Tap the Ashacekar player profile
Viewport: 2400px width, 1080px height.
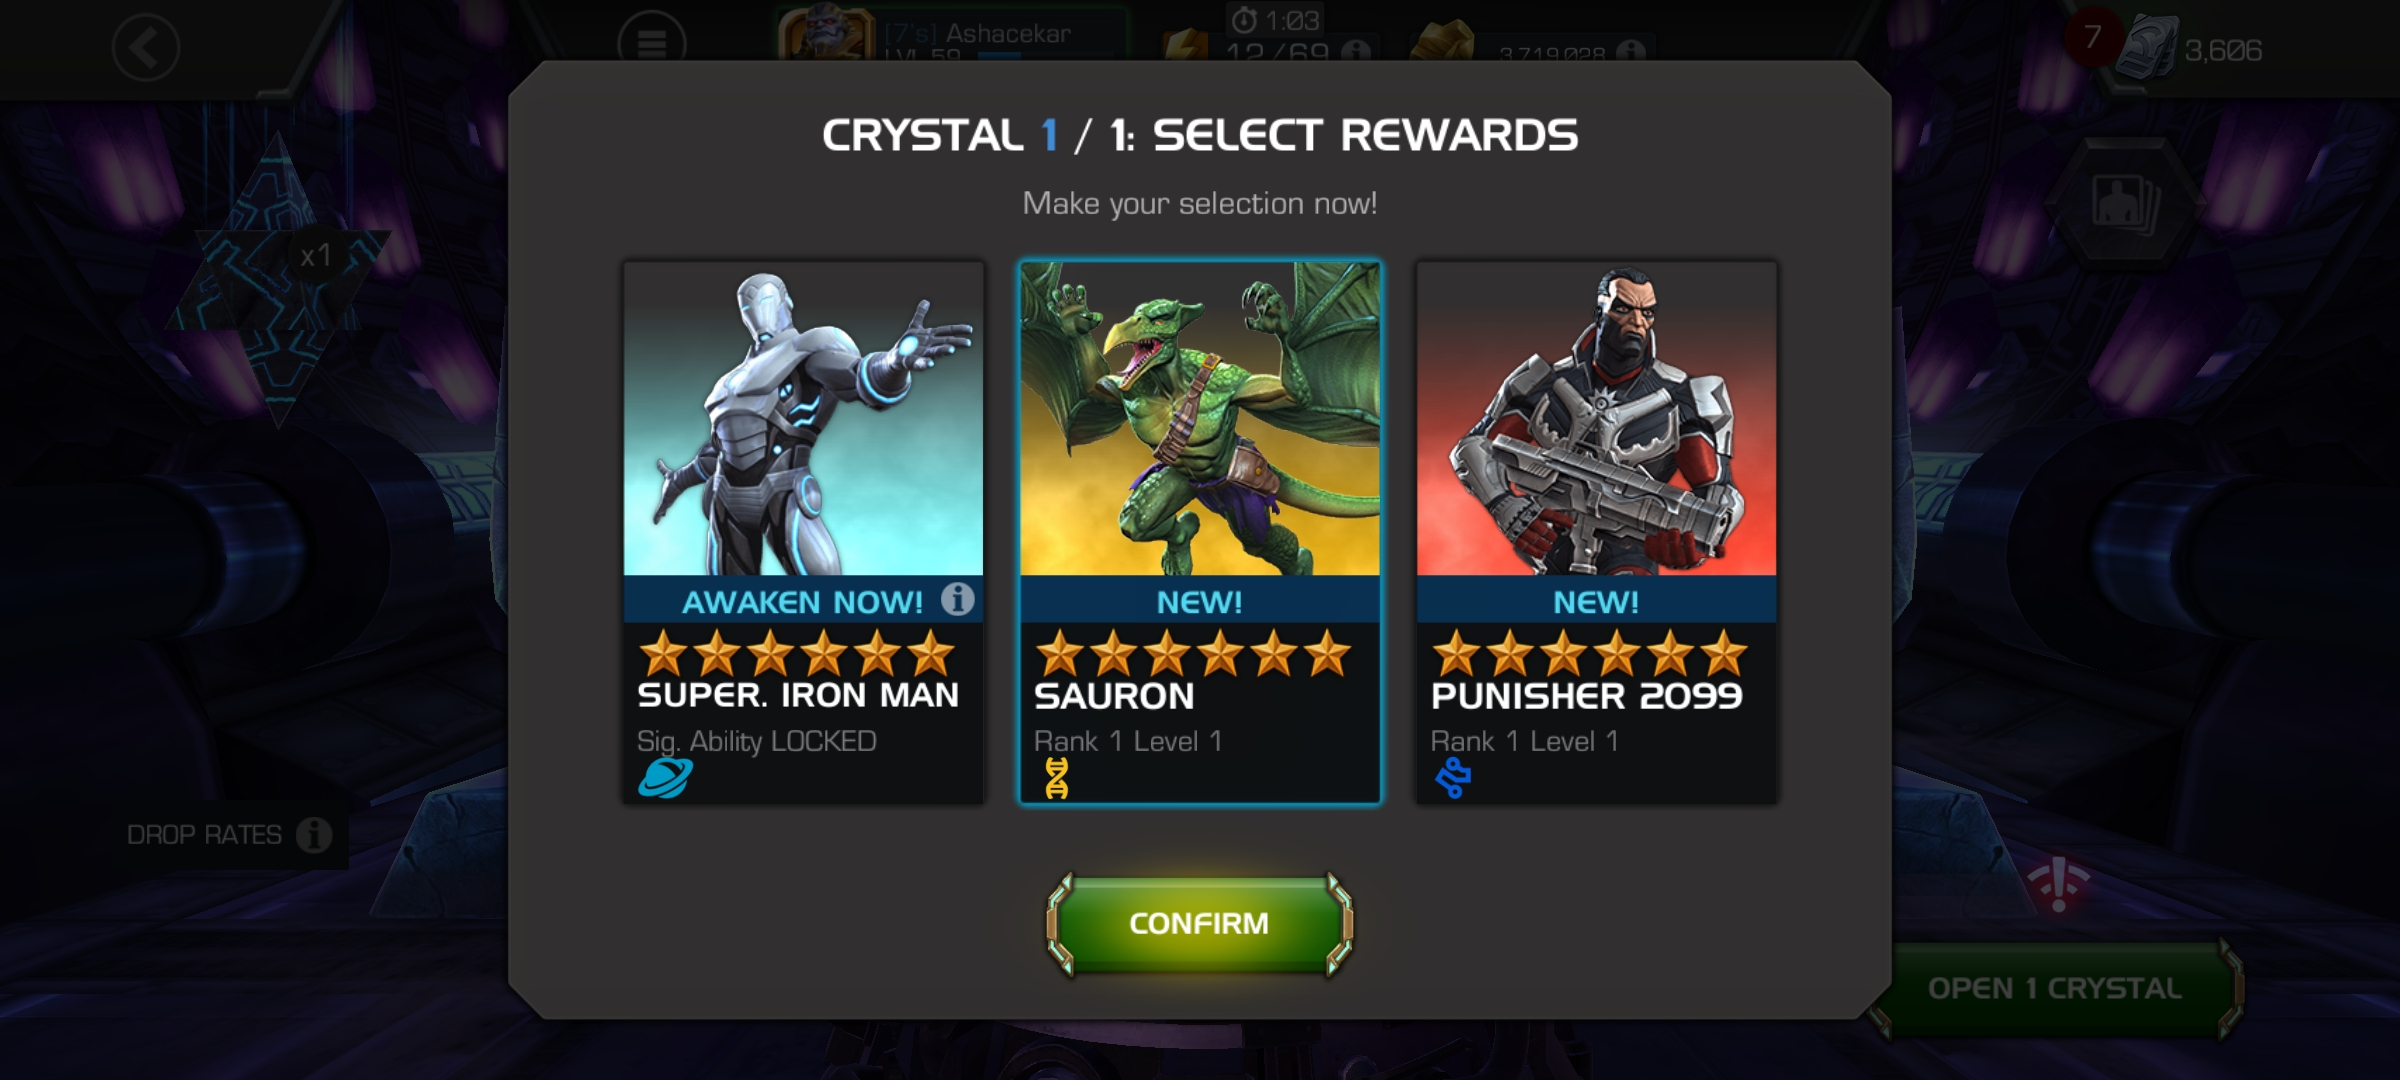coord(950,33)
